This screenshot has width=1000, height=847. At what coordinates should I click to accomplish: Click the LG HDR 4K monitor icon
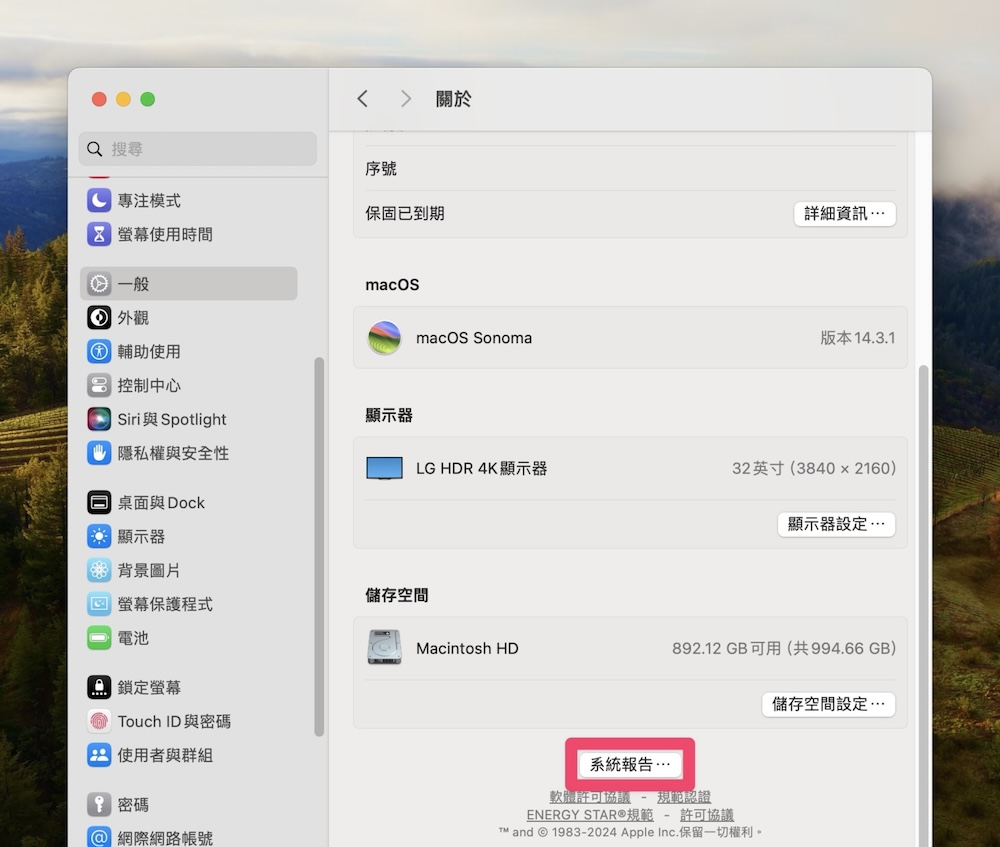click(384, 468)
